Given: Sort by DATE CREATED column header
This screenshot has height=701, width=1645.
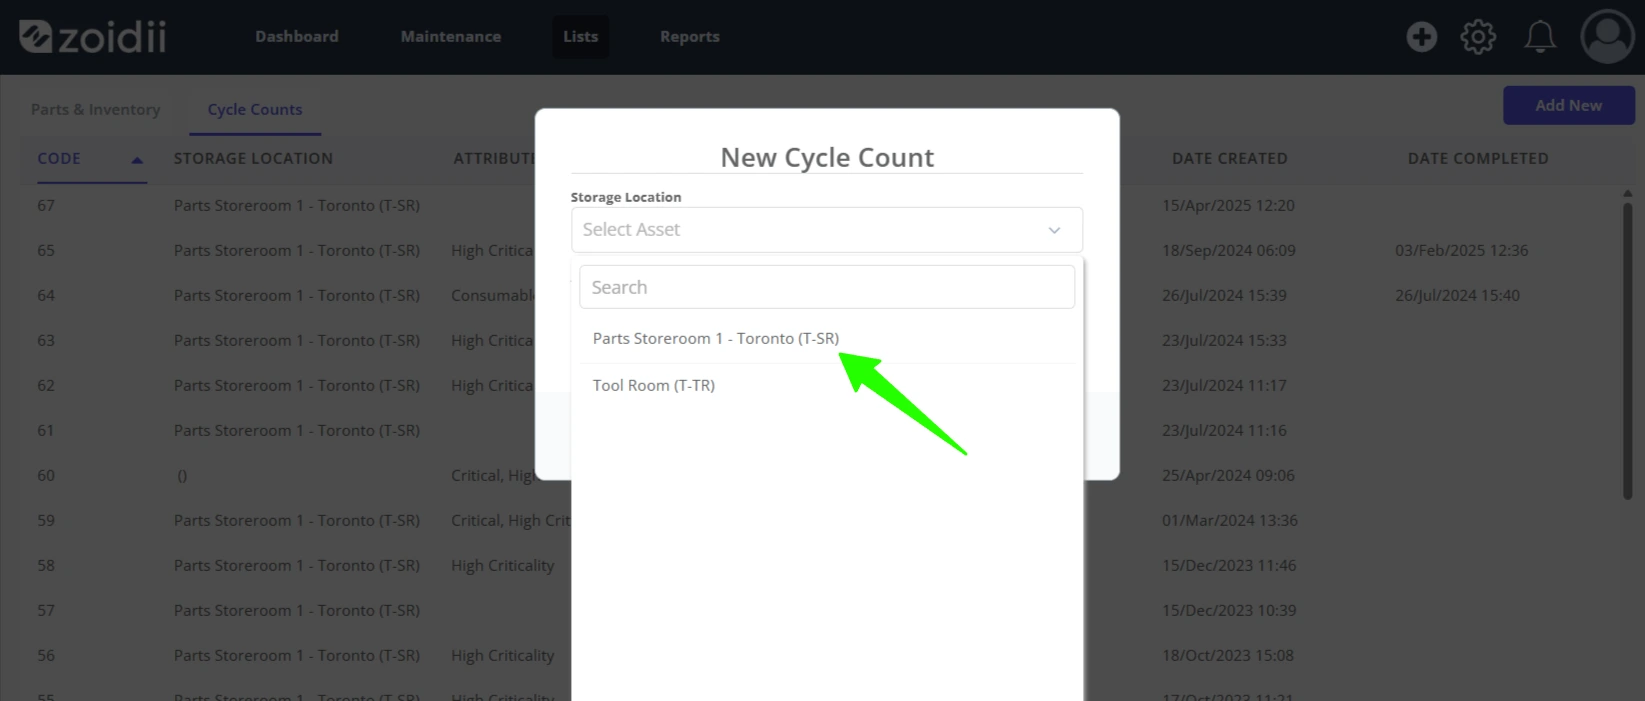Looking at the screenshot, I should click(1229, 159).
